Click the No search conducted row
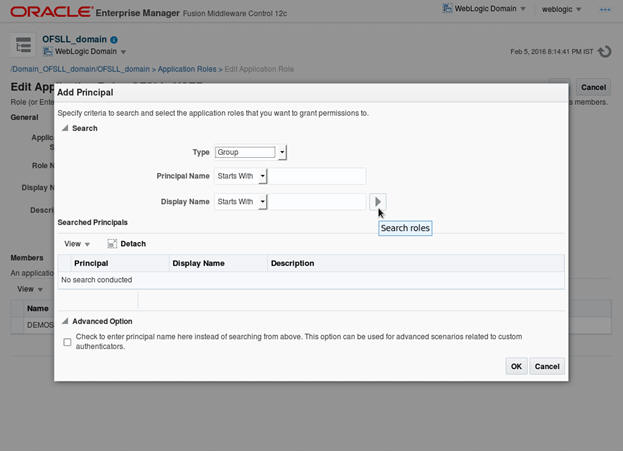This screenshot has height=452, width=623. 311,280
